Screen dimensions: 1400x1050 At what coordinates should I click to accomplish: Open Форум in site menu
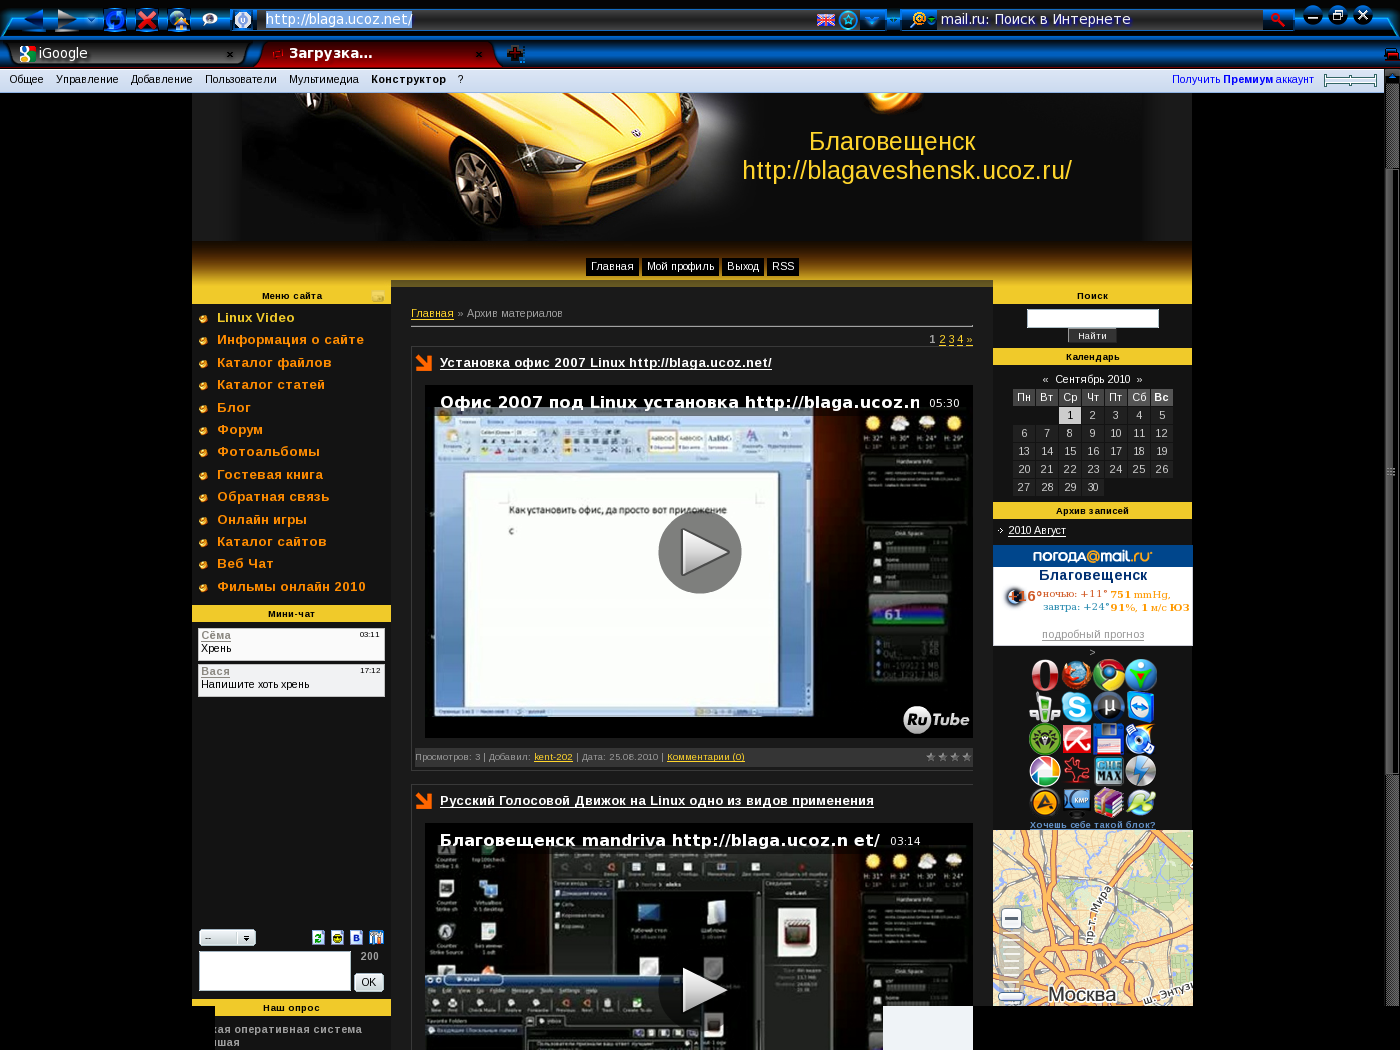pyautogui.click(x=240, y=430)
